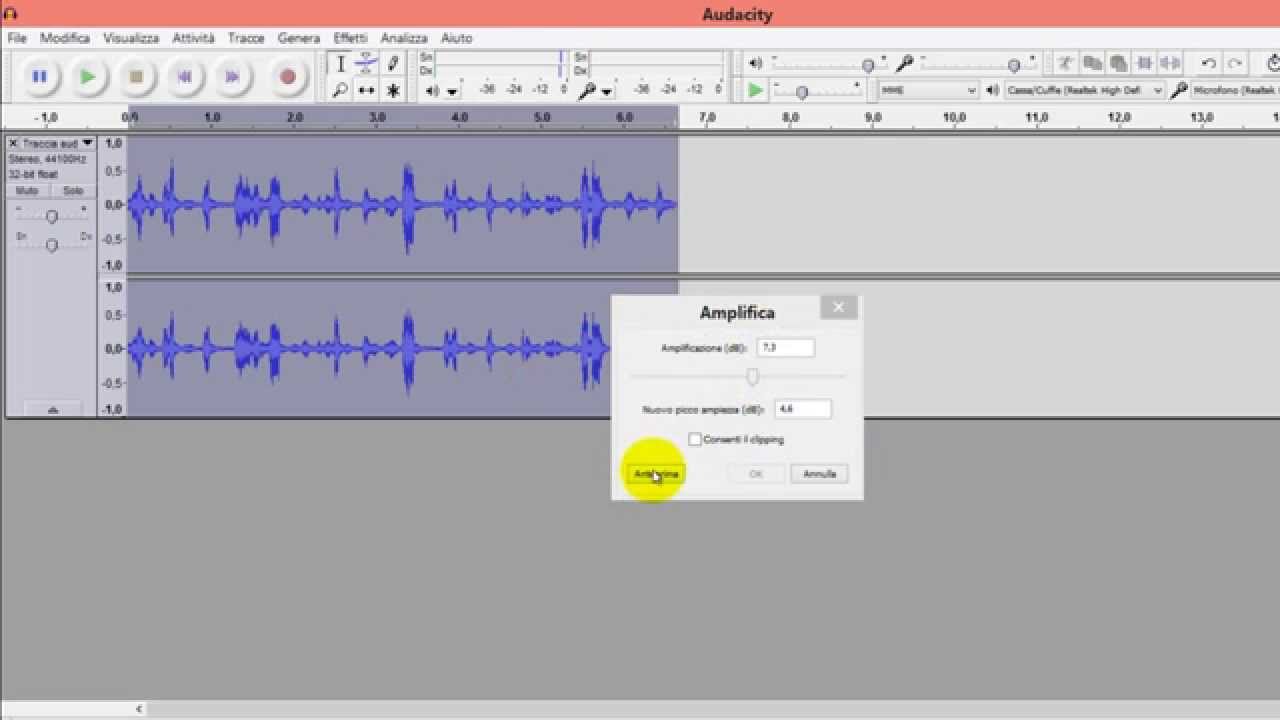Enable the Consenti il clipping checkbox
1280x720 pixels.
pyautogui.click(x=695, y=439)
